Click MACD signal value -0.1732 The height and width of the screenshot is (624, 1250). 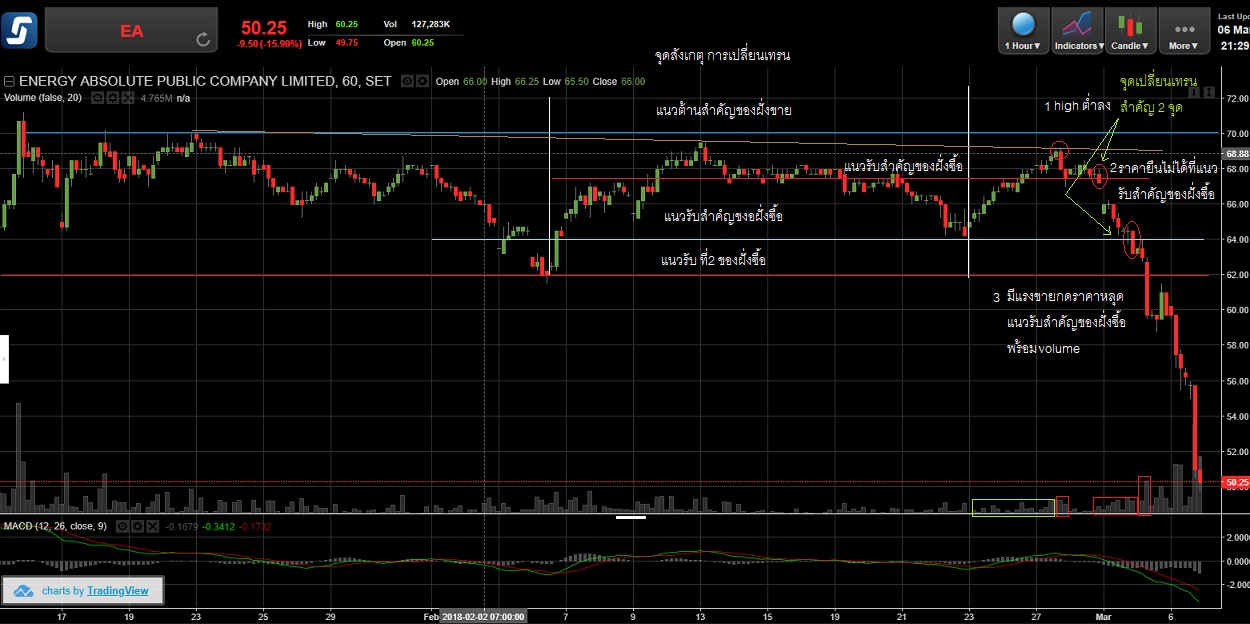pyautogui.click(x=256, y=526)
